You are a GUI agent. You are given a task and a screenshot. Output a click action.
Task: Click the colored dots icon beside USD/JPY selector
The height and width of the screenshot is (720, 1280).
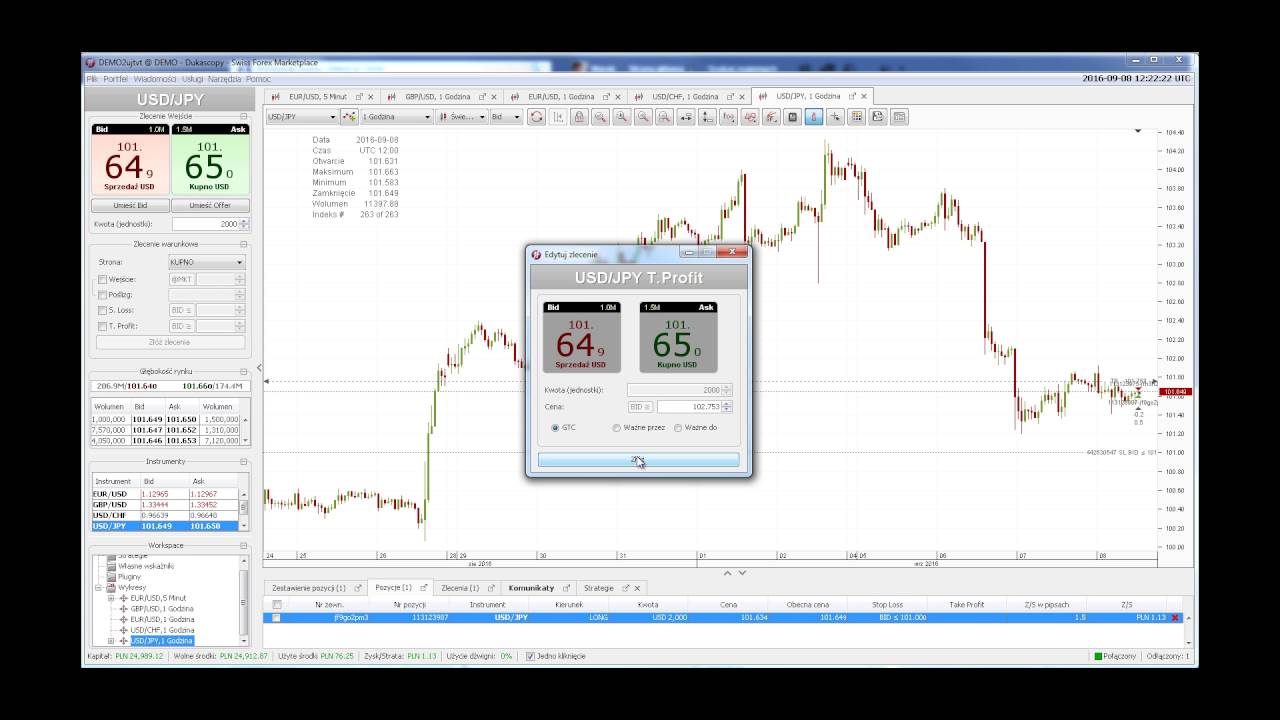click(349, 117)
